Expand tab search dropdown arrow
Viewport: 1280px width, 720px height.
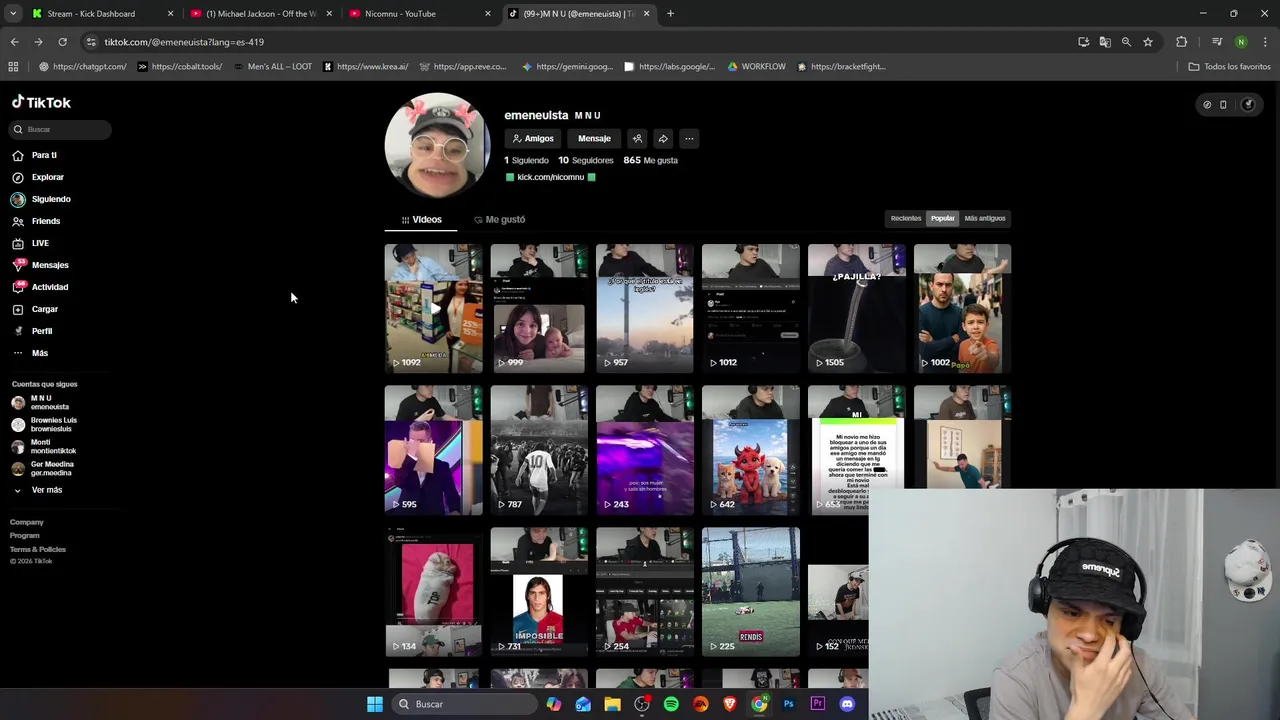pos(13,14)
